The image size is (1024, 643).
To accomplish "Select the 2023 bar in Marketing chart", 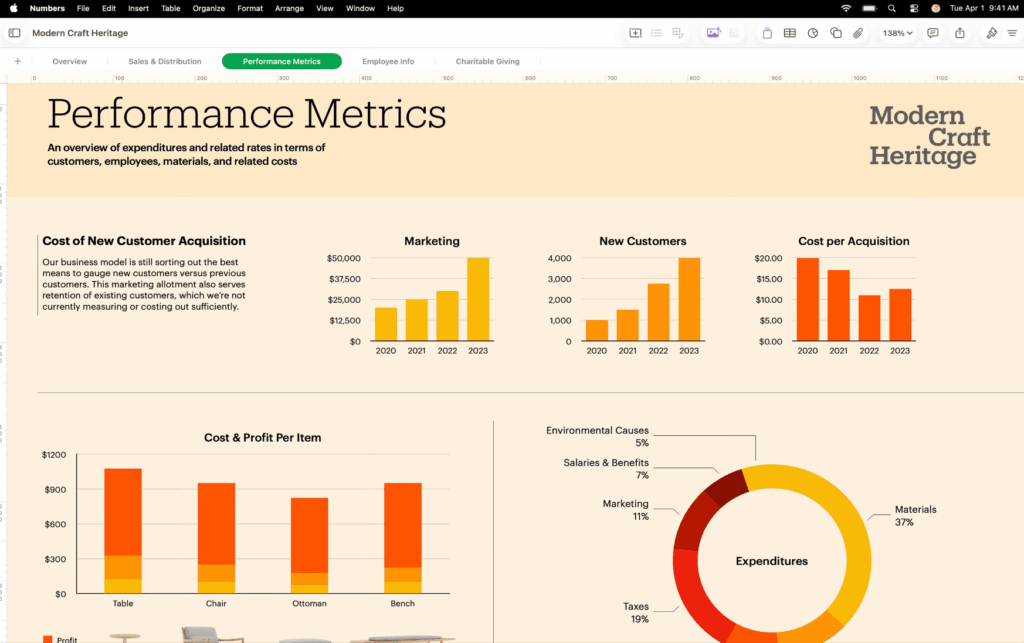I will pyautogui.click(x=478, y=299).
